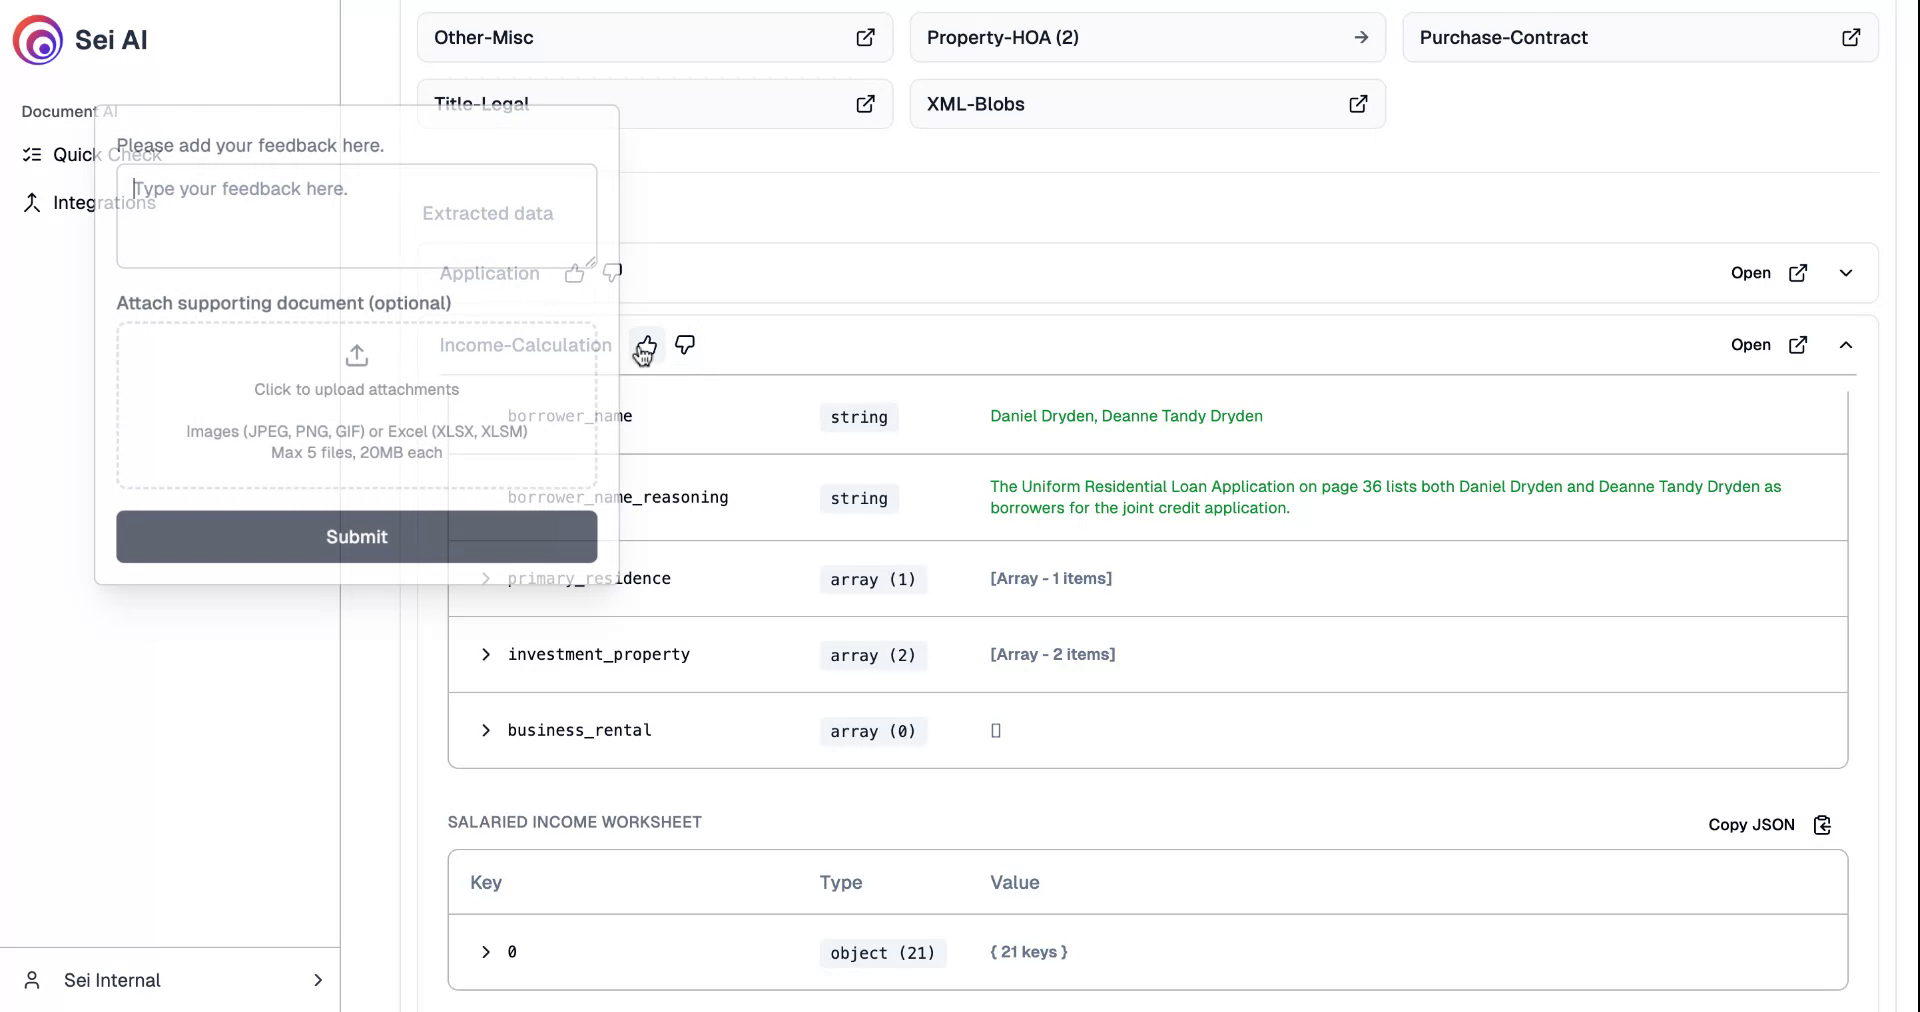Click the Sei AI logo icon
This screenshot has height=1012, width=1920.
tap(38, 40)
